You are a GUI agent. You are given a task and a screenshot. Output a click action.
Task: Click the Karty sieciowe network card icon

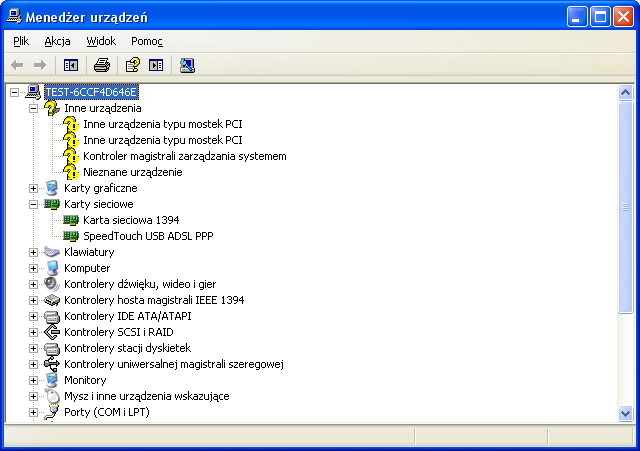click(52, 204)
